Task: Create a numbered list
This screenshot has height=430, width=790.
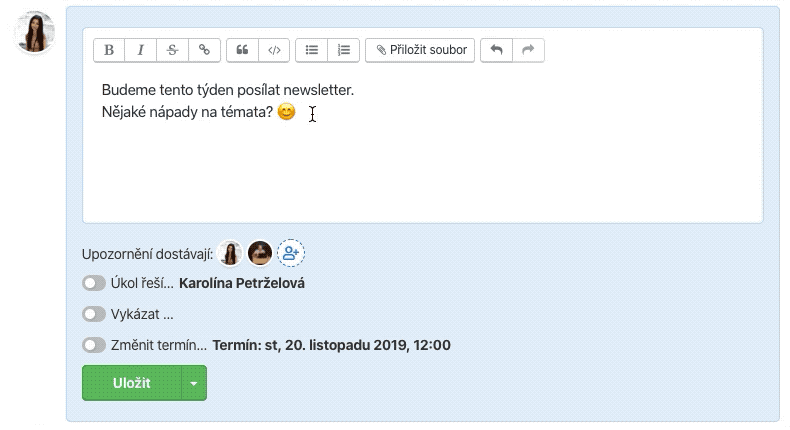Action: (x=344, y=50)
